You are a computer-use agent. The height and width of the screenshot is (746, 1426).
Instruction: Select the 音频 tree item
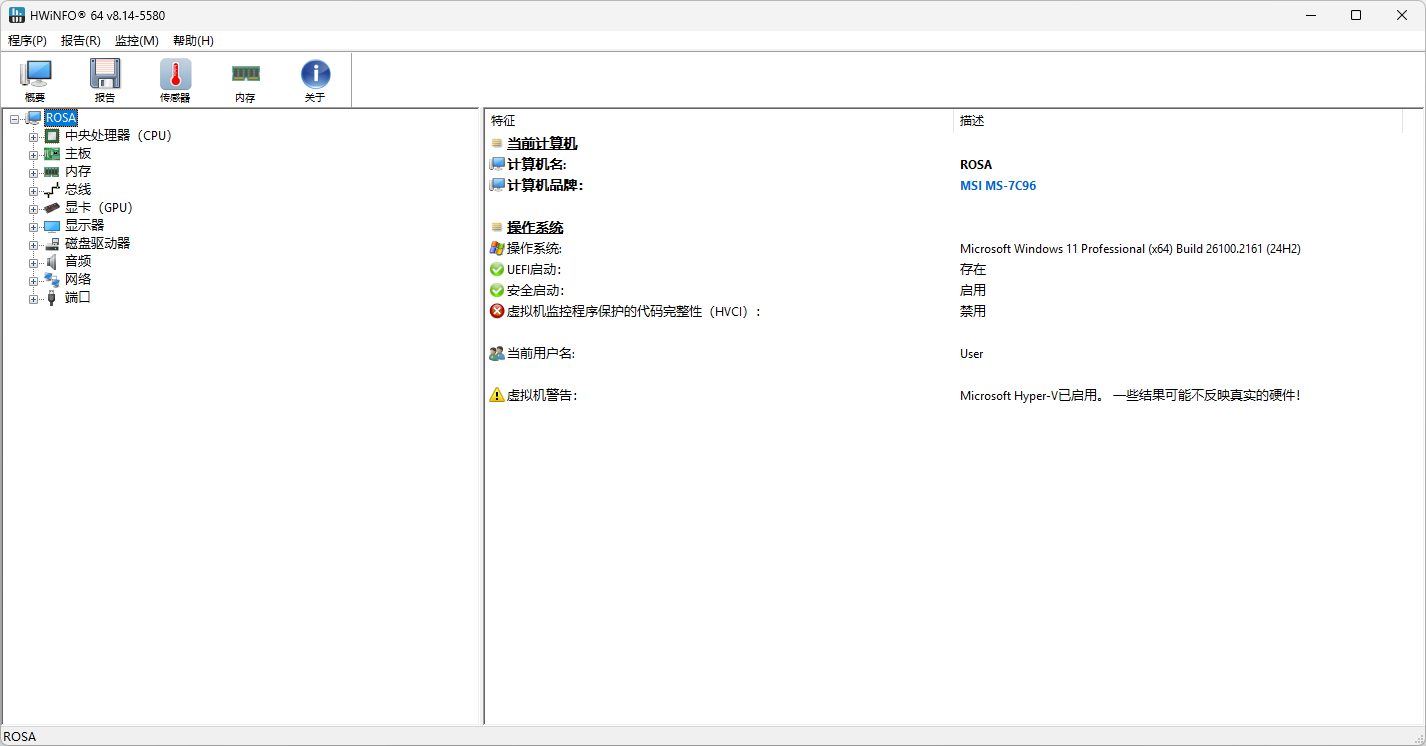click(x=78, y=261)
